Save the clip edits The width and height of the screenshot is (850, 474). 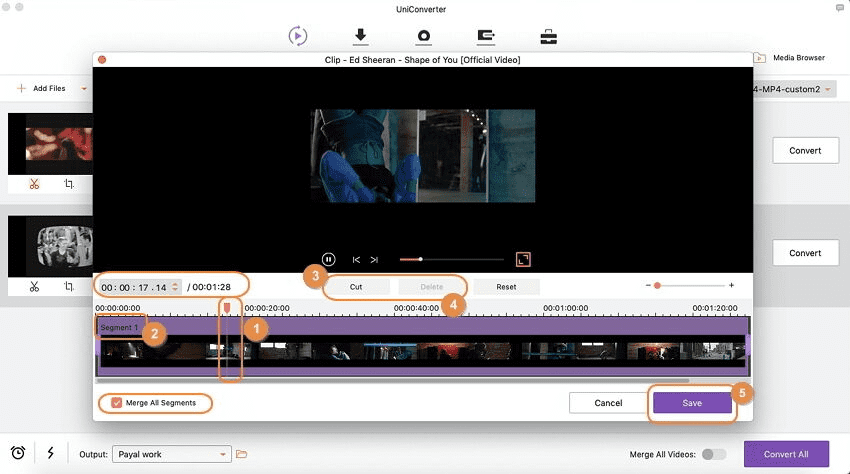tap(692, 403)
